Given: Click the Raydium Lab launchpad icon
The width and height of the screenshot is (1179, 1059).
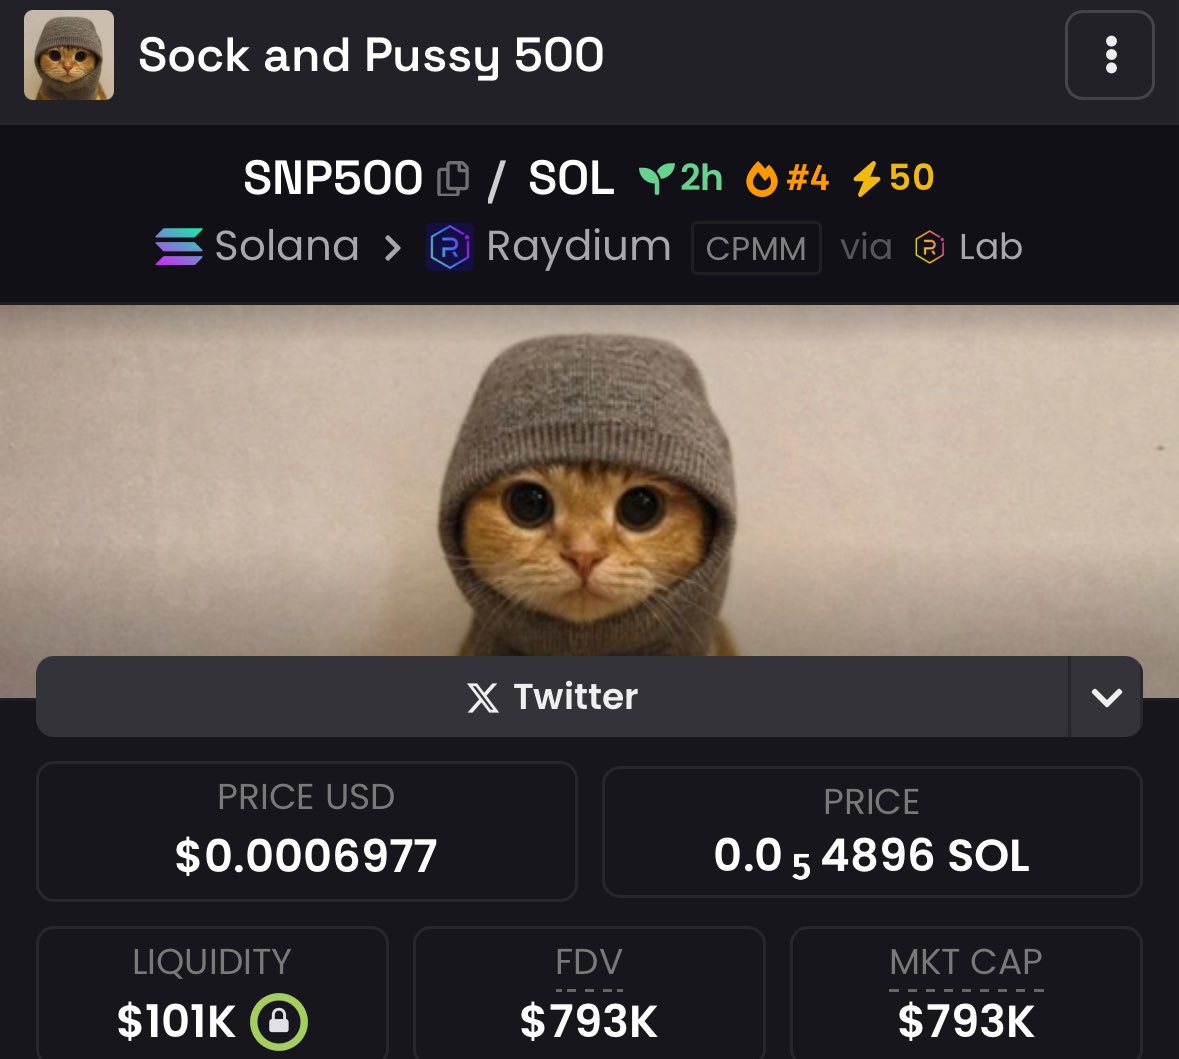Looking at the screenshot, I should pos(929,247).
